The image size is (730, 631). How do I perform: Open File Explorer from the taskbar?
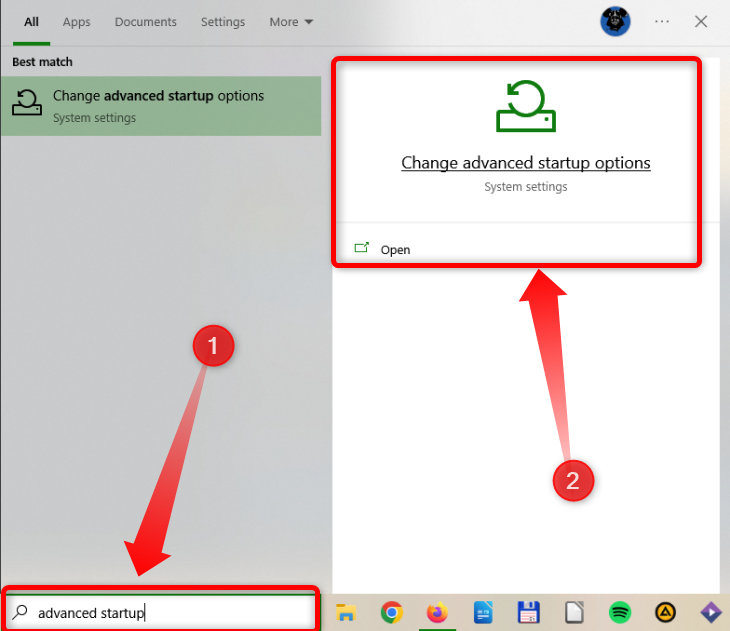(346, 612)
